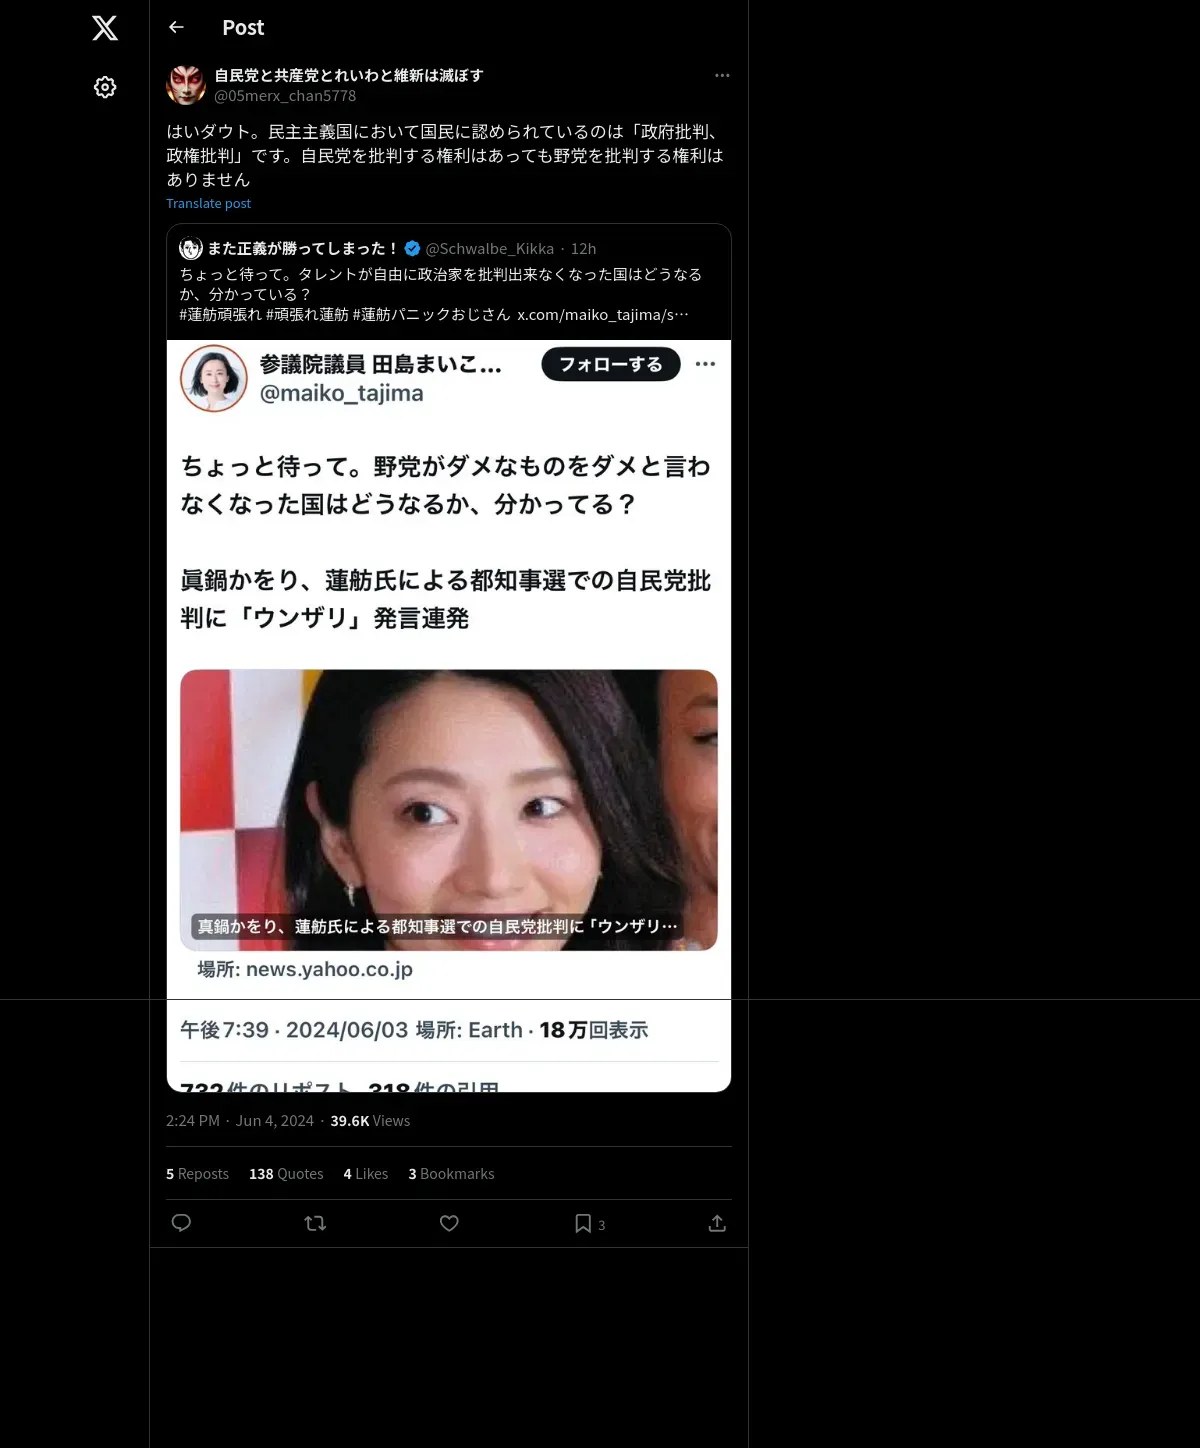
Task: View the 138 Quotes list
Action: click(x=286, y=1174)
